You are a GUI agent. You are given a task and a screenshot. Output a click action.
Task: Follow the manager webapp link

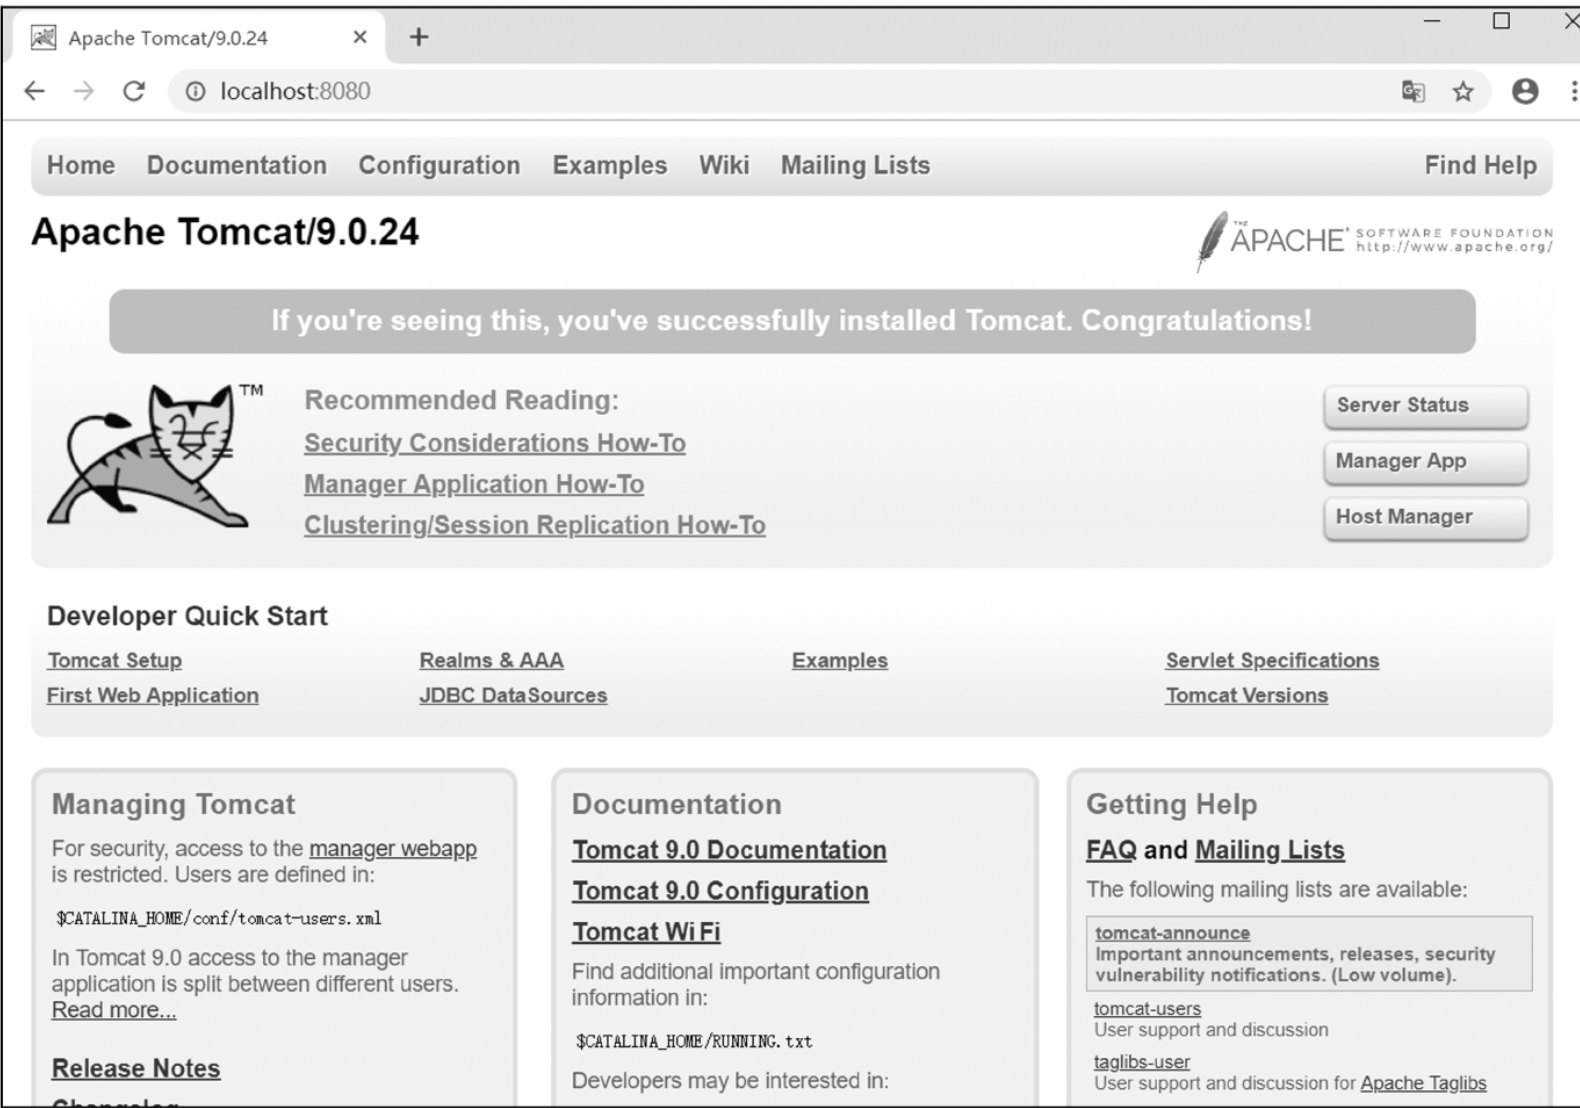click(x=393, y=848)
